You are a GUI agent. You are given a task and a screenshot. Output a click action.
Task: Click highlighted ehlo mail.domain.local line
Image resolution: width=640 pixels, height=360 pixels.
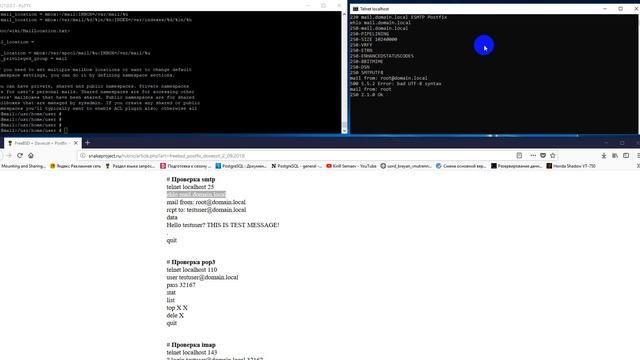pos(196,194)
